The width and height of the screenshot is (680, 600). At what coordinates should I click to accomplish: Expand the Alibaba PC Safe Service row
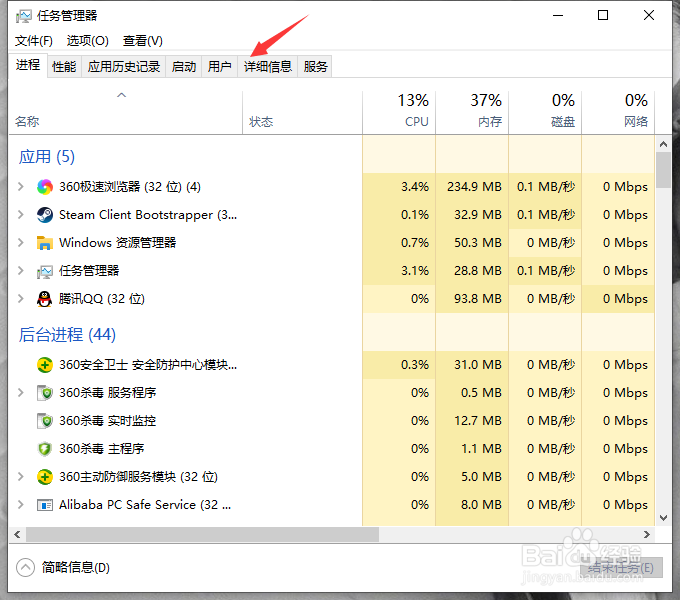(20, 505)
